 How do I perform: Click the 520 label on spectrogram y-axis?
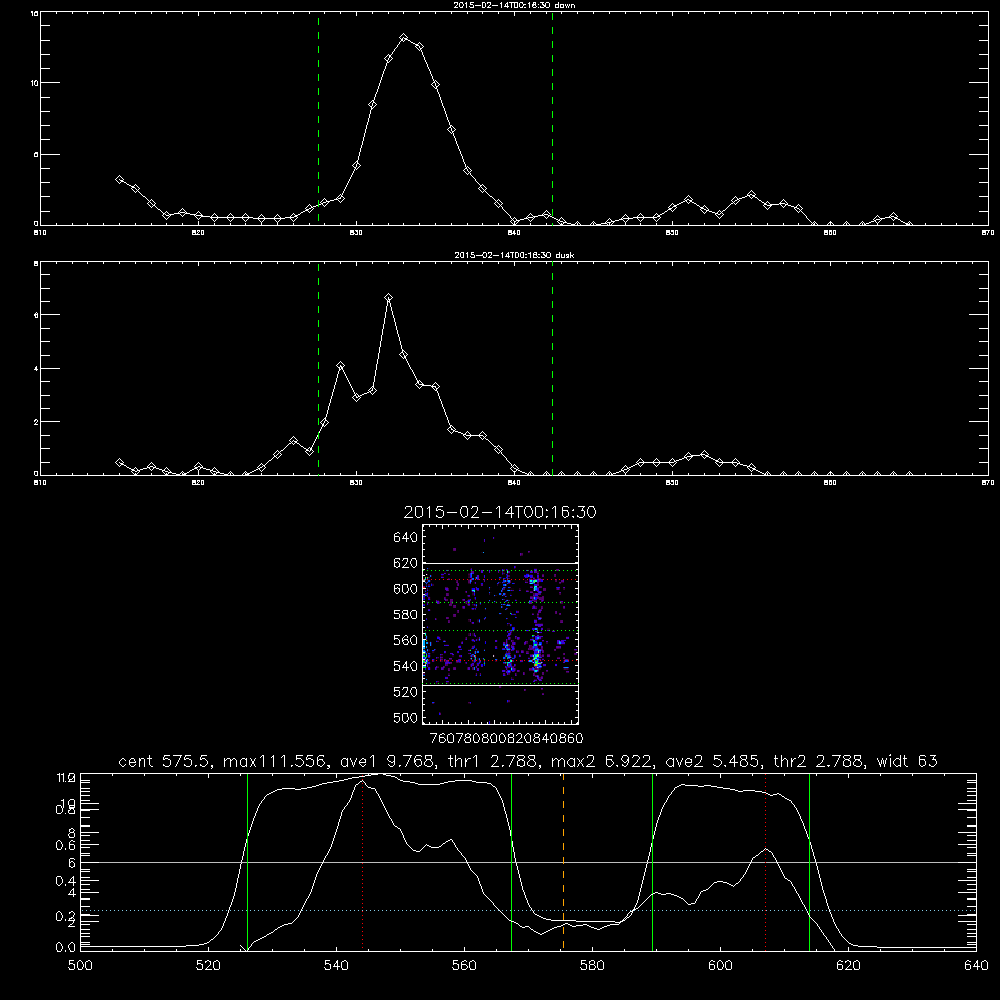tap(406, 692)
